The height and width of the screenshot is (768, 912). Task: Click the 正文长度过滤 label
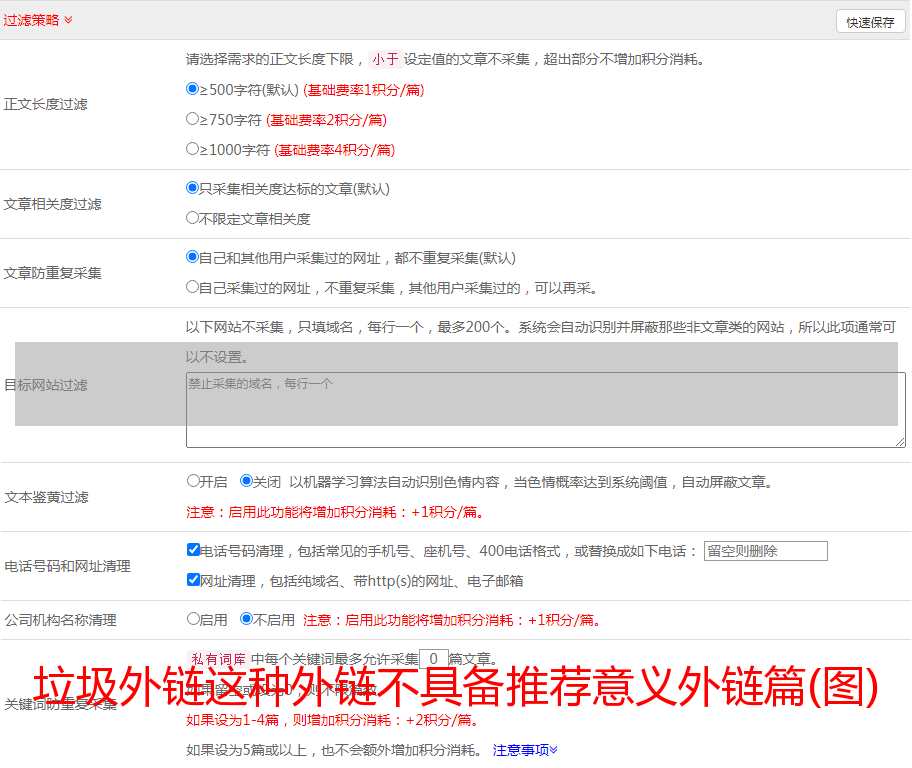pyautogui.click(x=45, y=104)
